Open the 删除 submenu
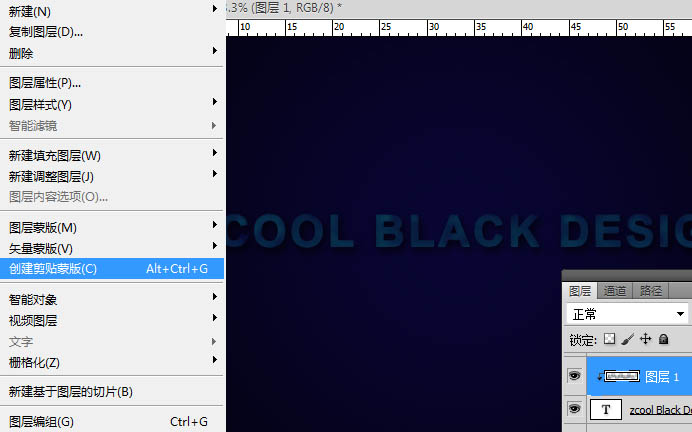The image size is (692, 432). click(112, 53)
